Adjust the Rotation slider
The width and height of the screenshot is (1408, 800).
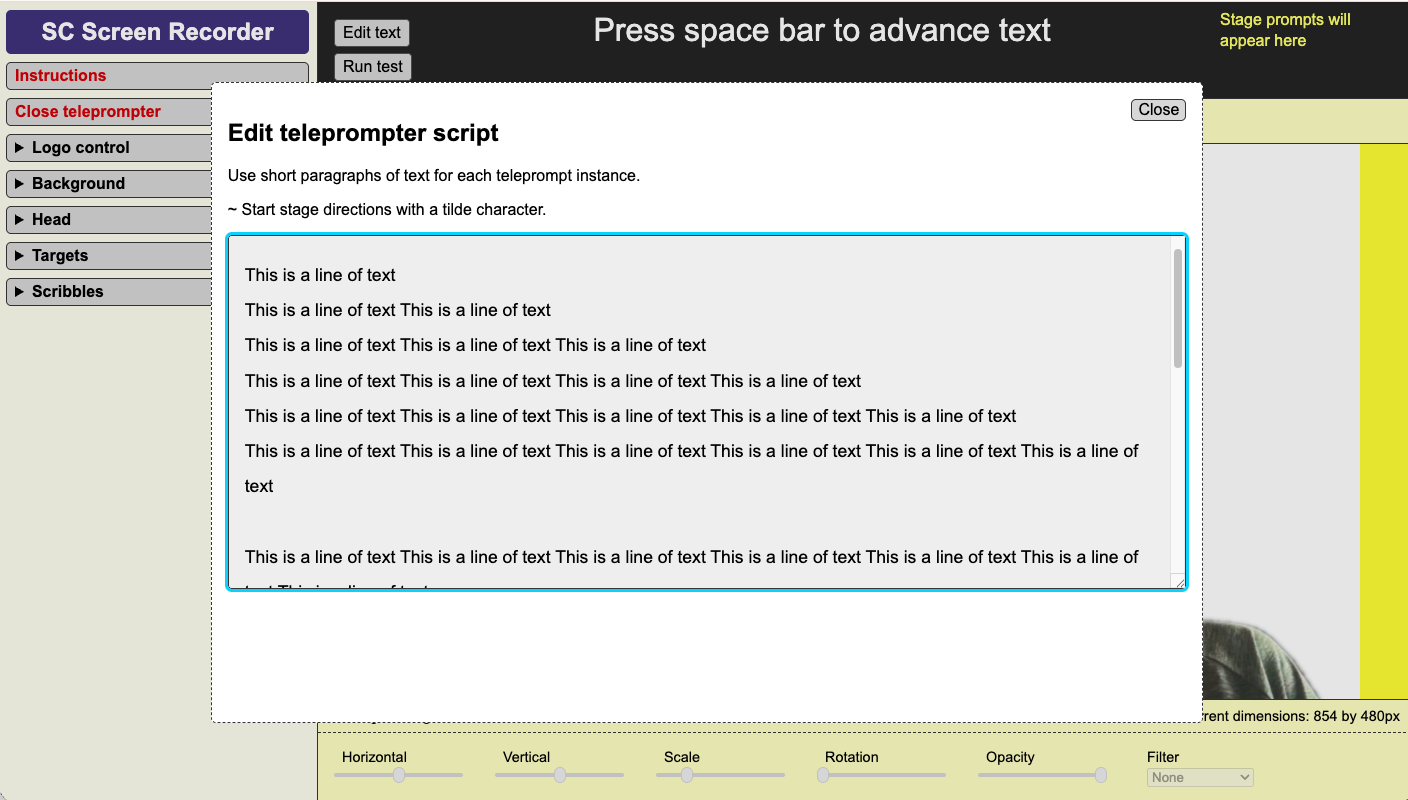click(x=881, y=775)
